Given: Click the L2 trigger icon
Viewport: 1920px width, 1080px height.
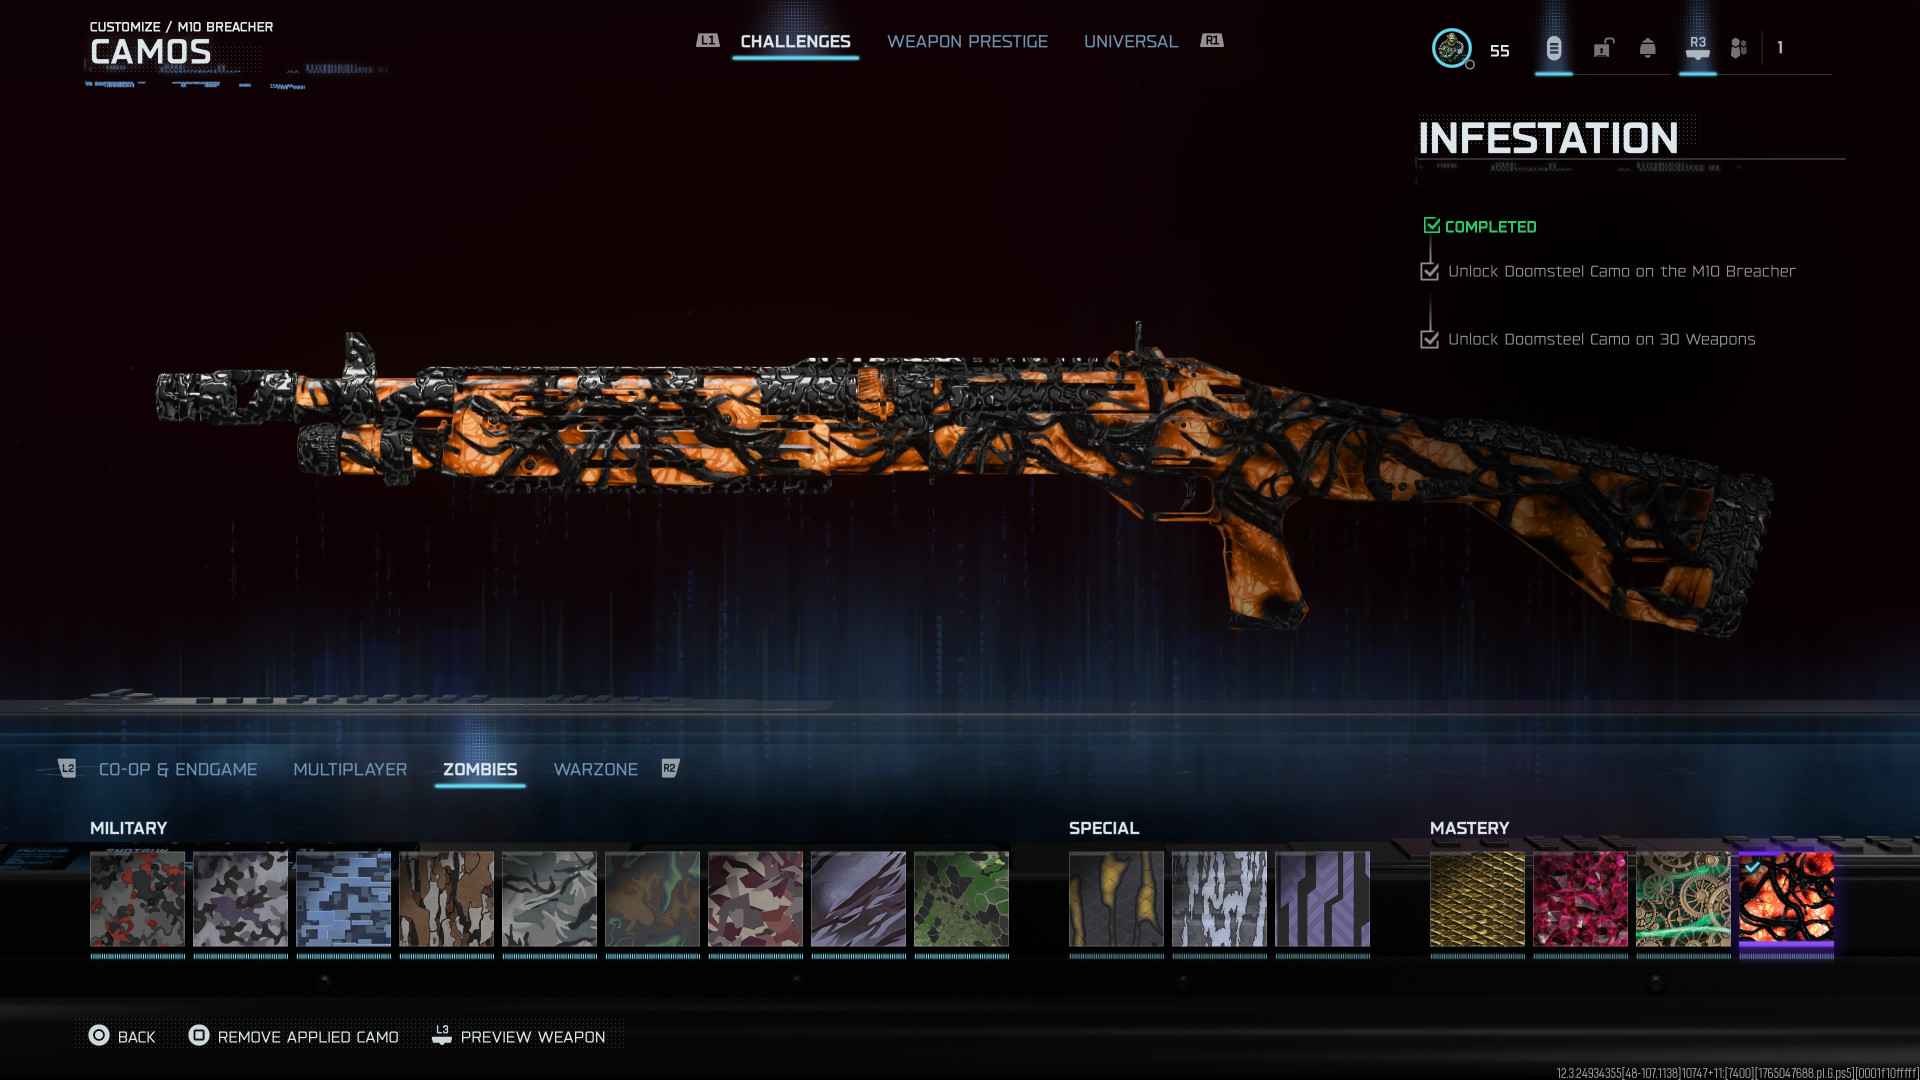Looking at the screenshot, I should (x=67, y=768).
